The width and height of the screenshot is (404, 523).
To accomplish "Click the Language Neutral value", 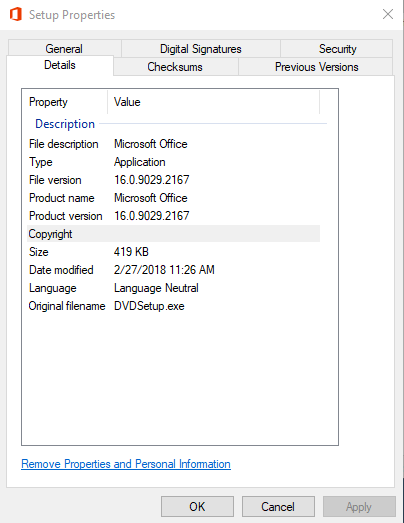I will [x=156, y=288].
